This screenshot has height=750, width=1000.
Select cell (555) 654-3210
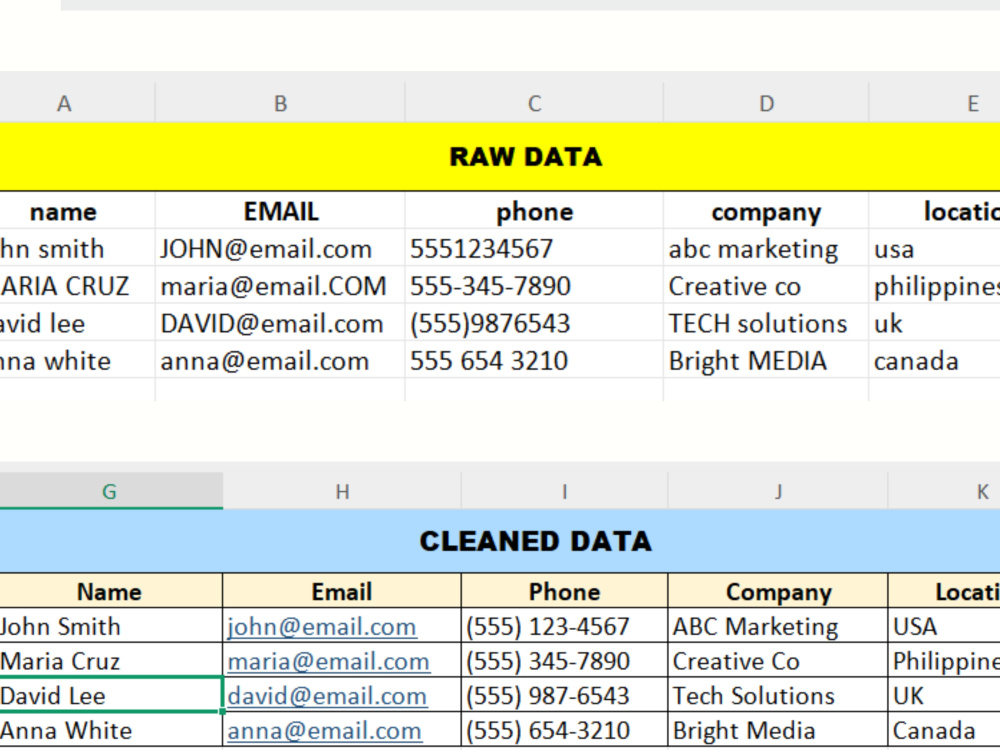tap(564, 730)
